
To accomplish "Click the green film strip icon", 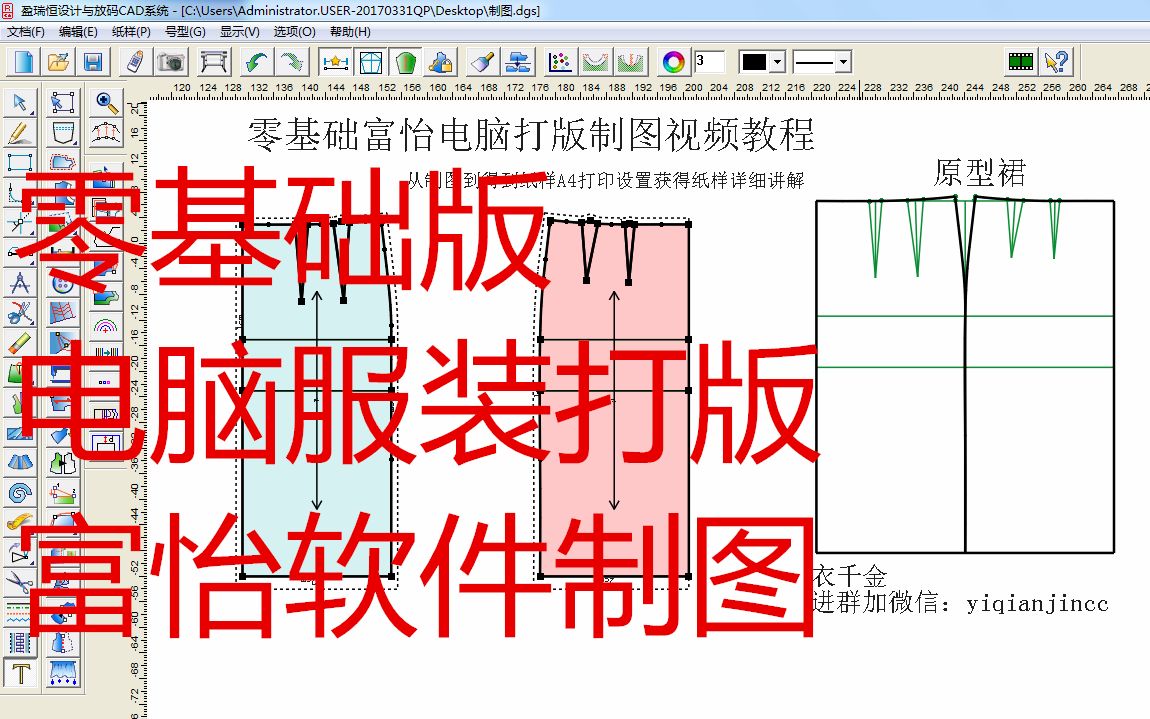I will tap(1020, 62).
